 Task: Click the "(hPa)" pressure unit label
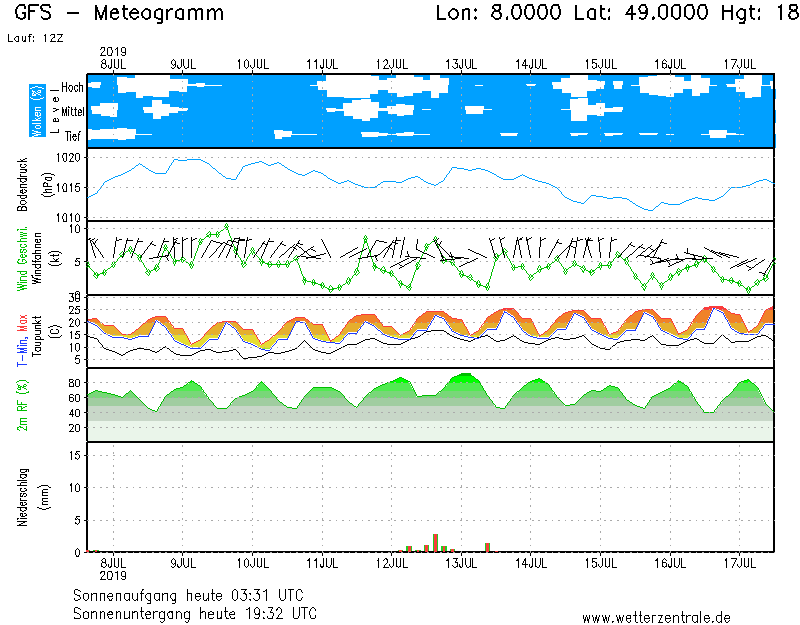point(48,185)
